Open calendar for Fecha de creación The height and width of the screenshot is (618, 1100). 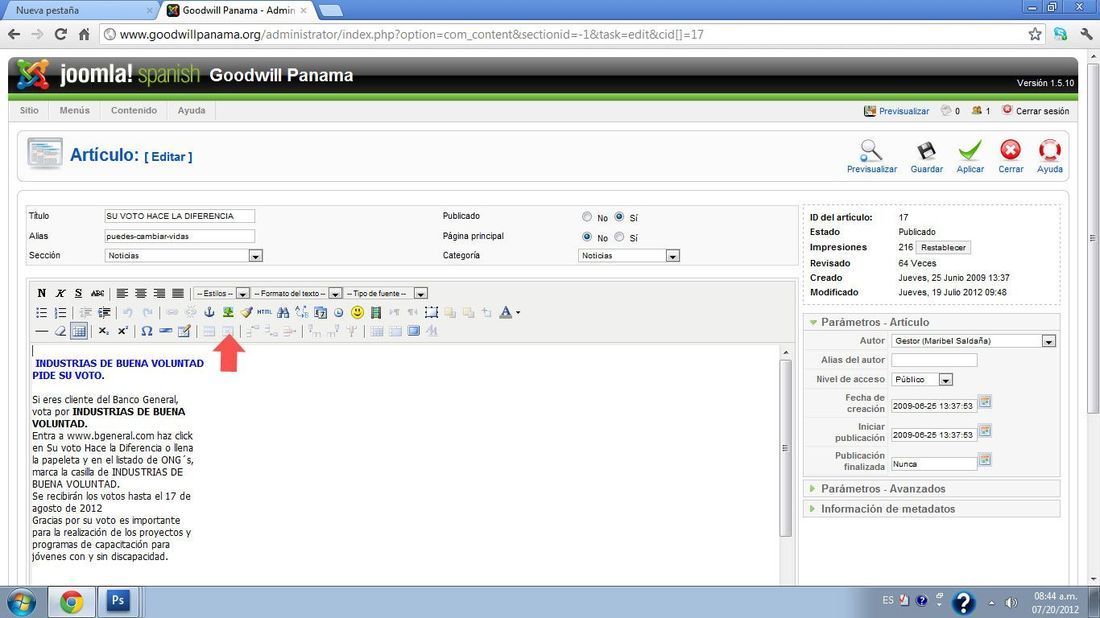point(985,401)
